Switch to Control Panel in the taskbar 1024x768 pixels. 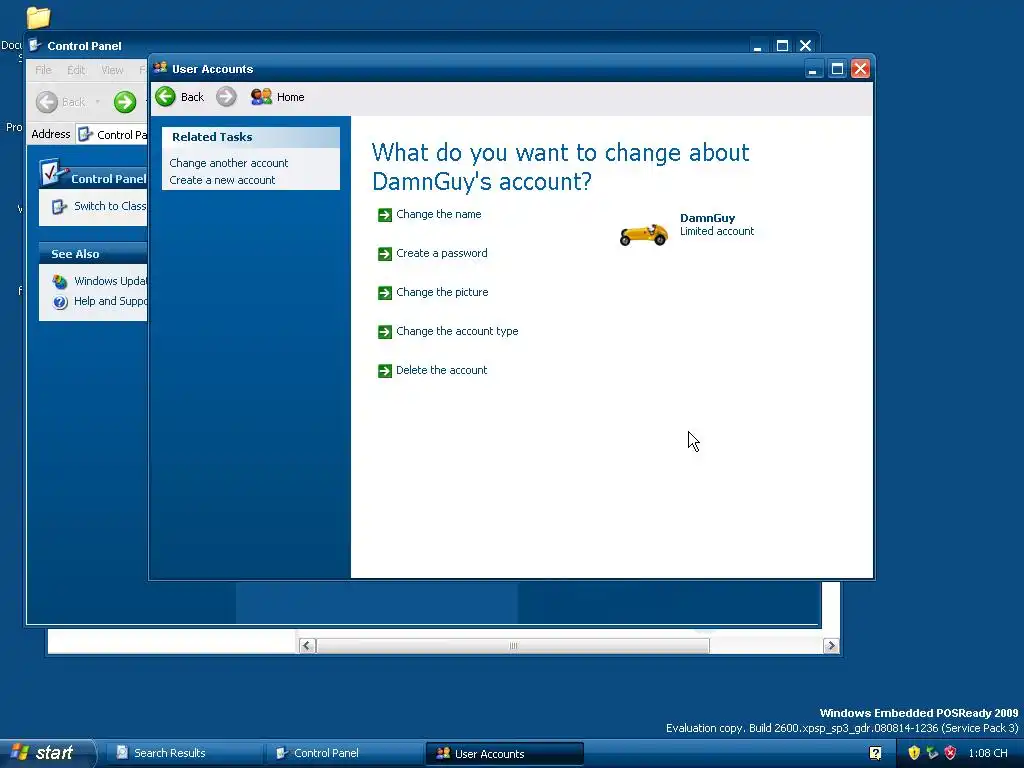344,753
